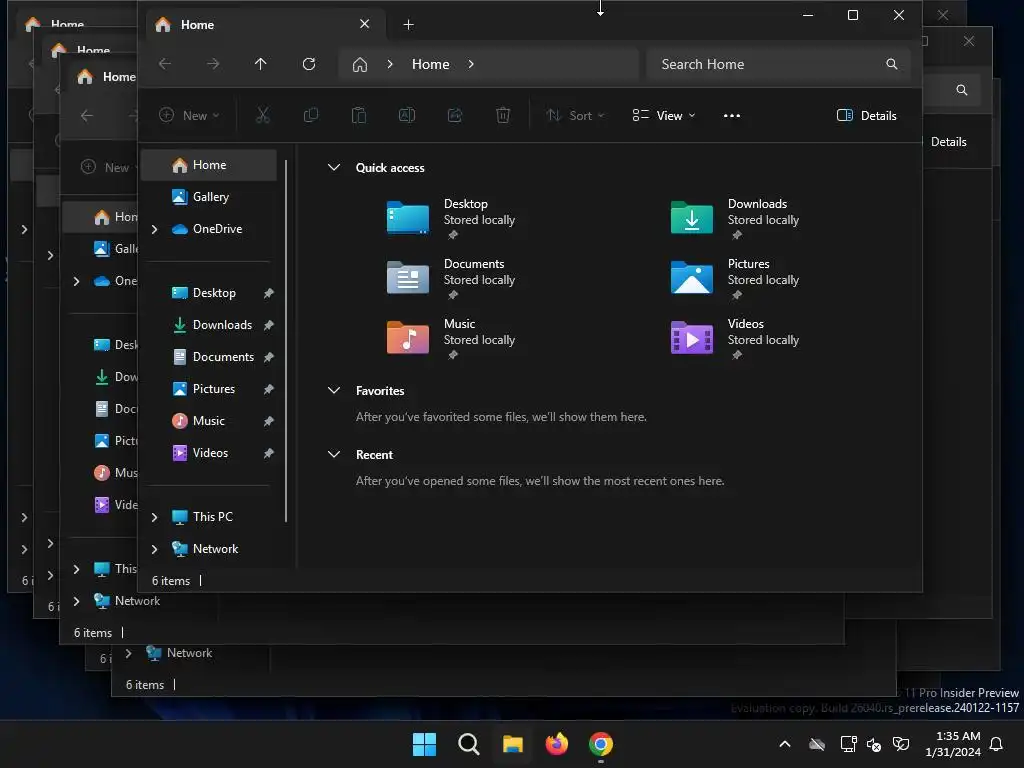Launch Chrome from the taskbar
Image resolution: width=1024 pixels, height=768 pixels.
point(601,744)
